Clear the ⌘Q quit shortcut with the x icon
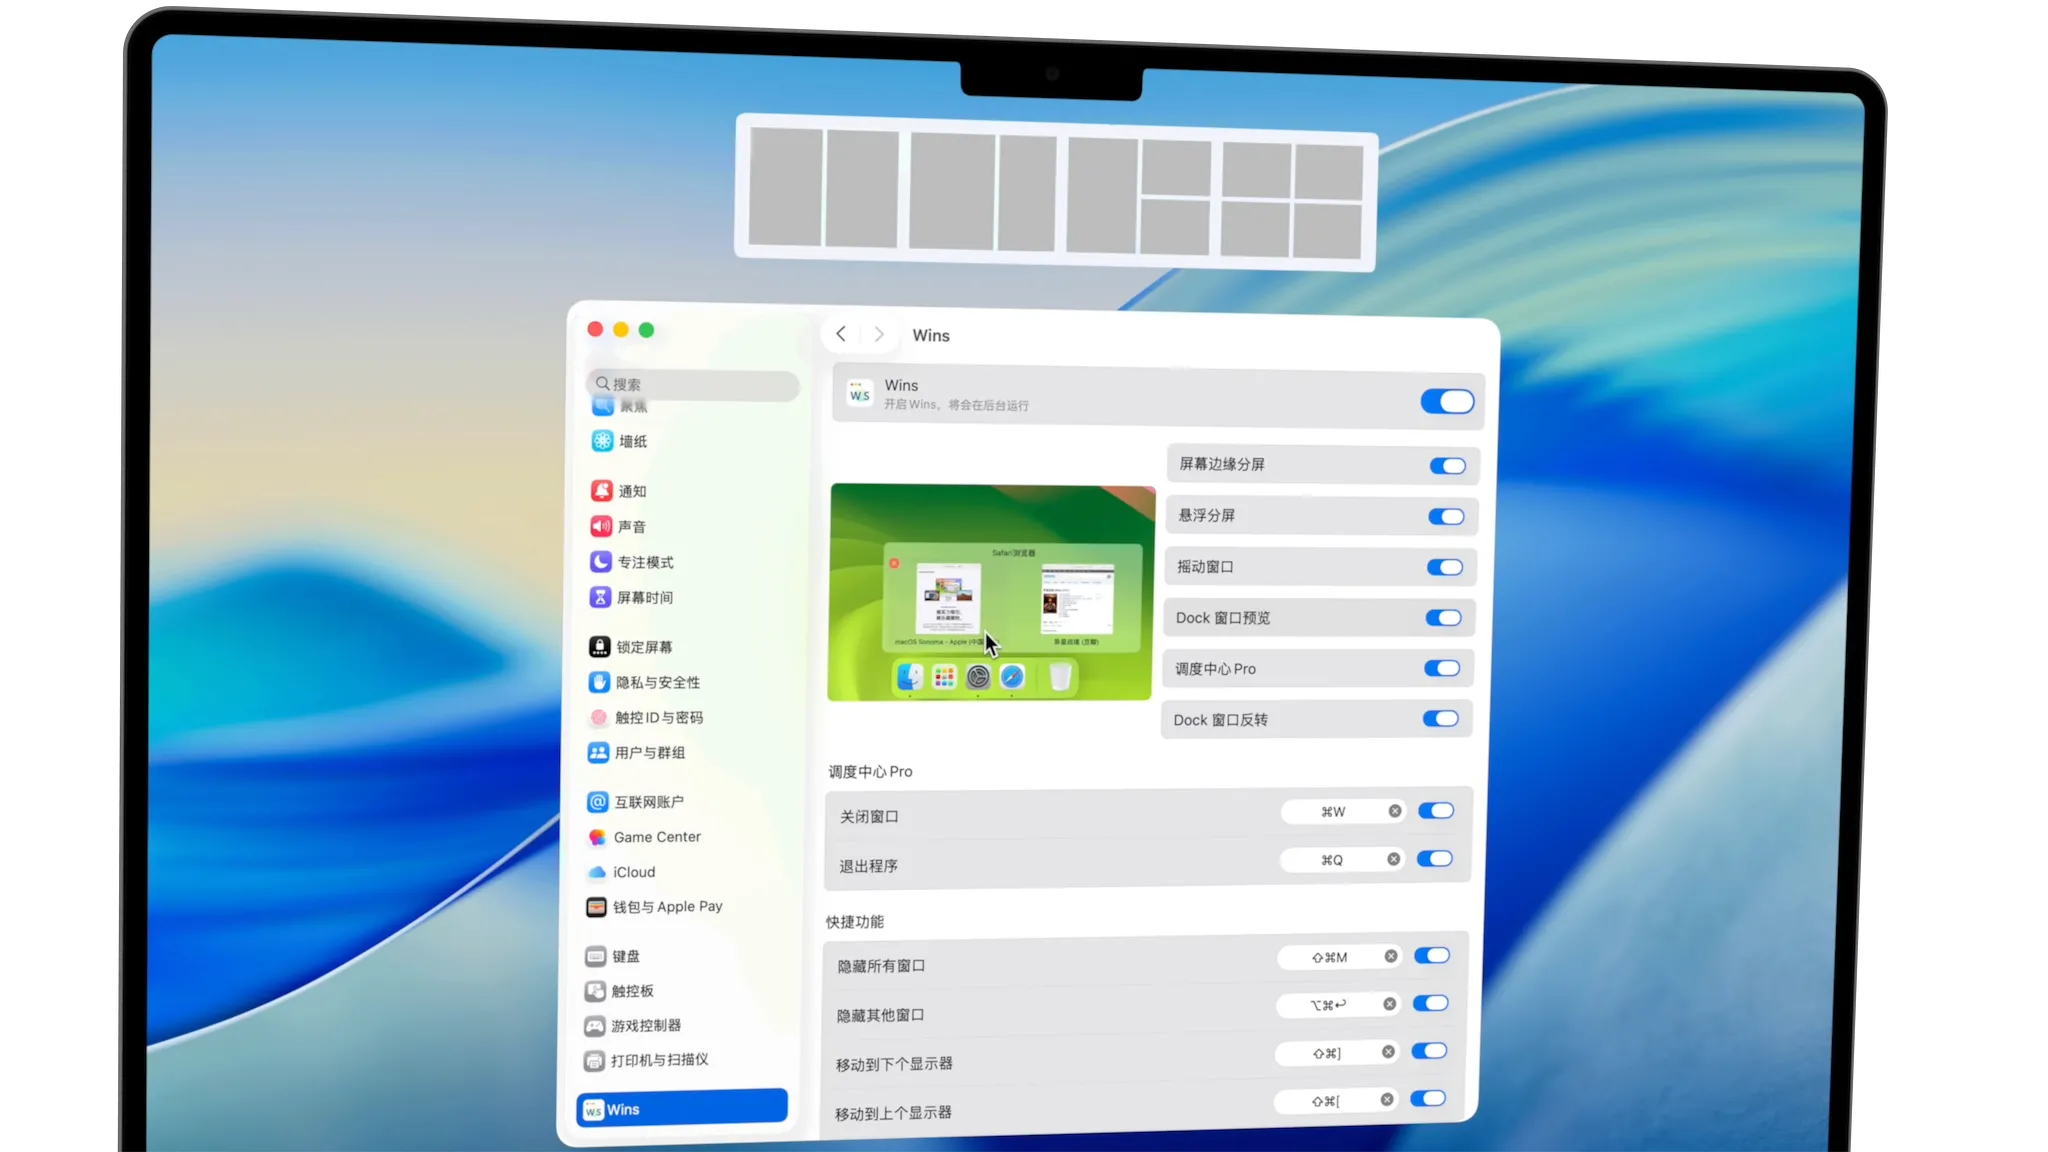The height and width of the screenshot is (1152, 2048). point(1393,859)
